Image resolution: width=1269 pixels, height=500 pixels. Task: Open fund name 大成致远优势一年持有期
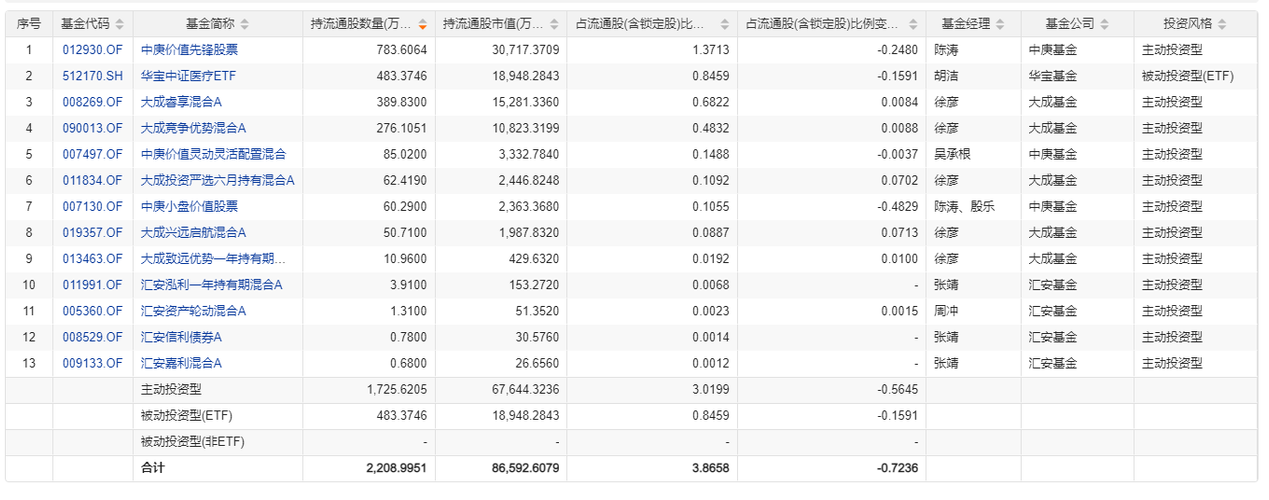click(x=214, y=258)
